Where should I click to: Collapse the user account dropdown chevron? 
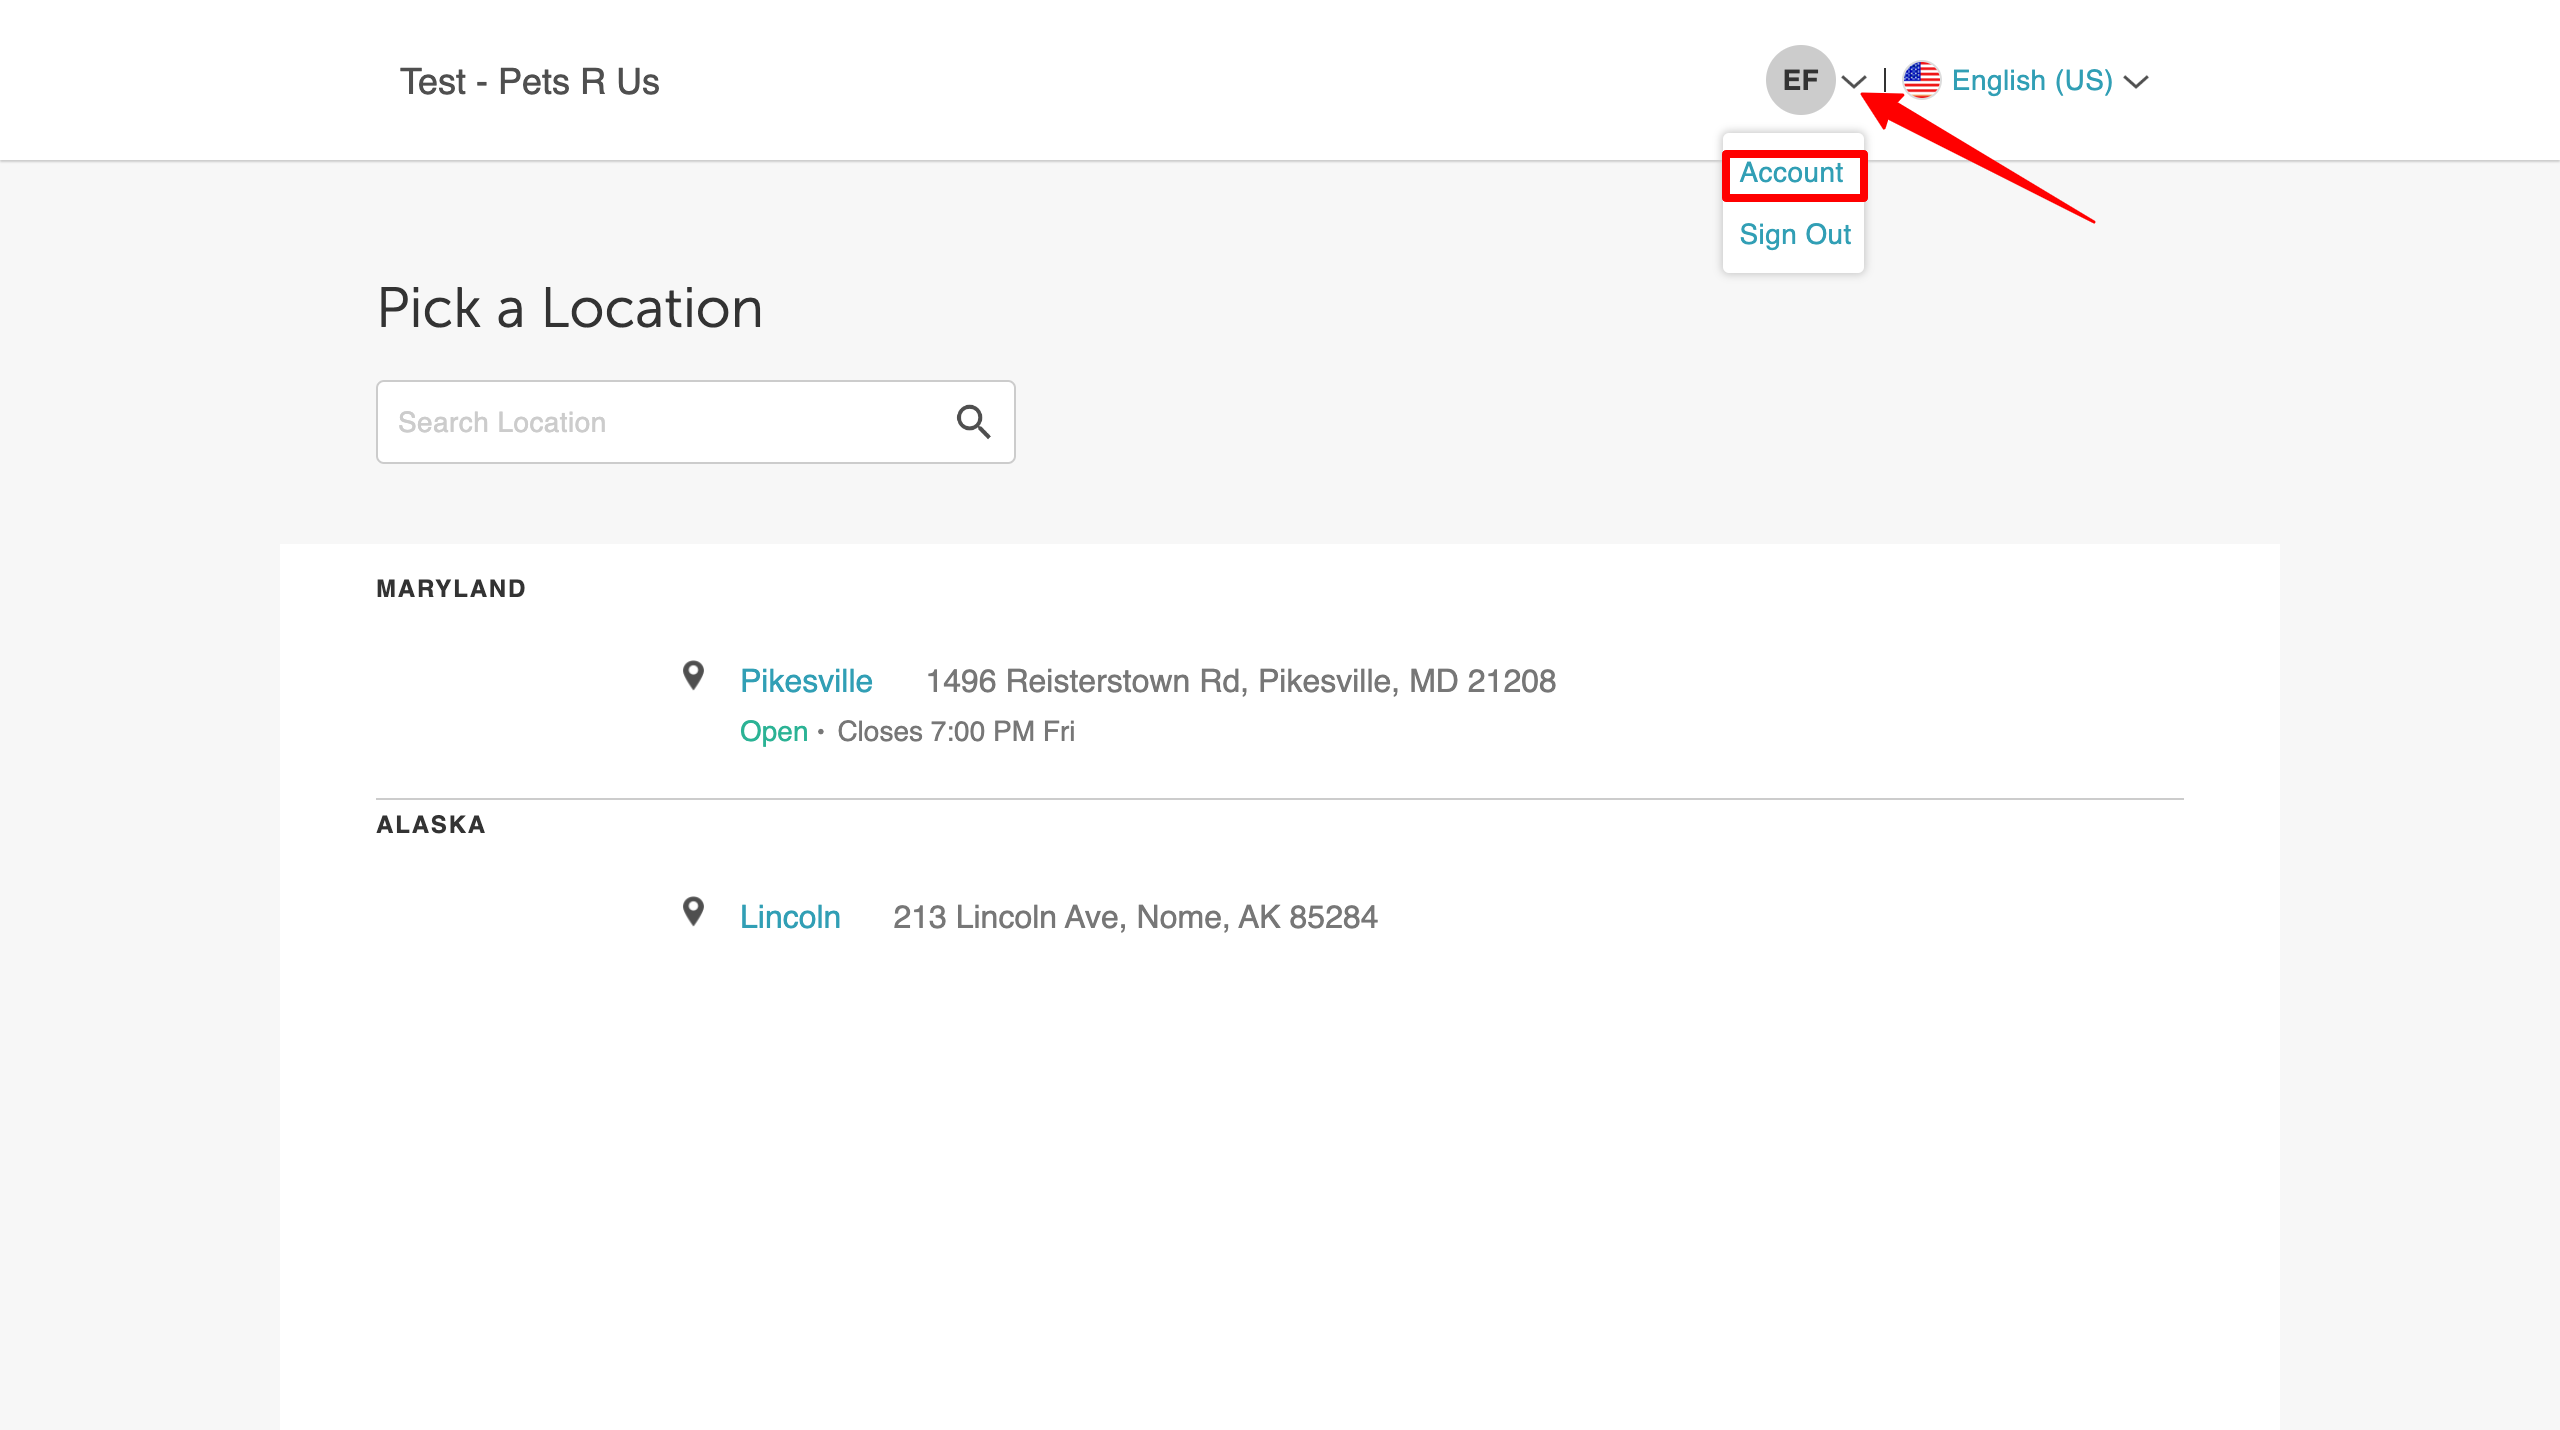tap(1854, 82)
